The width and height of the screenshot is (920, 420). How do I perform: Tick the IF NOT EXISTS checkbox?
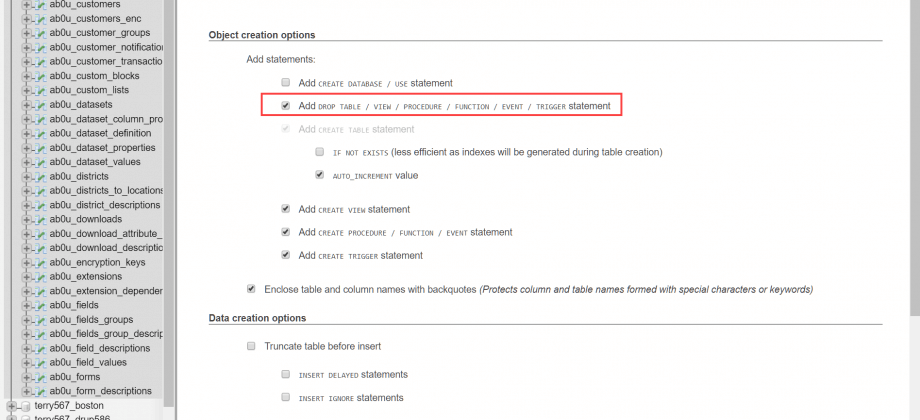pyautogui.click(x=320, y=152)
